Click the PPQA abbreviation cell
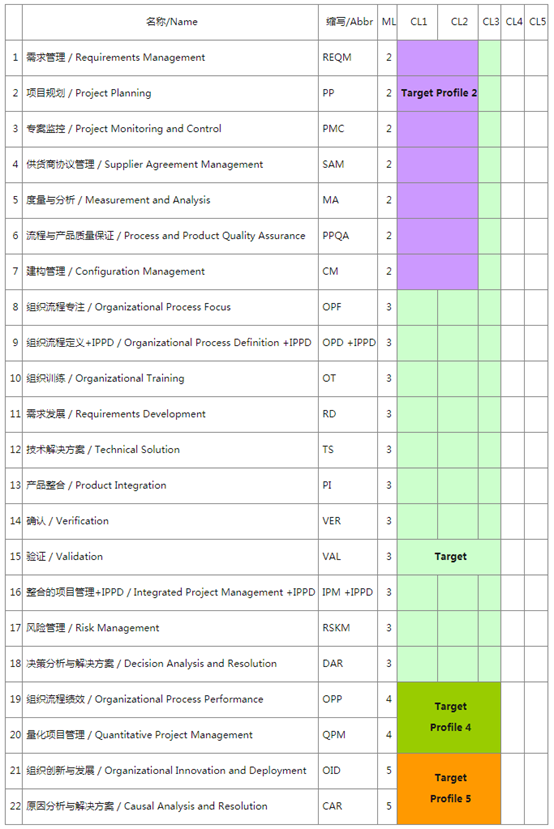The image size is (554, 829). pos(348,236)
